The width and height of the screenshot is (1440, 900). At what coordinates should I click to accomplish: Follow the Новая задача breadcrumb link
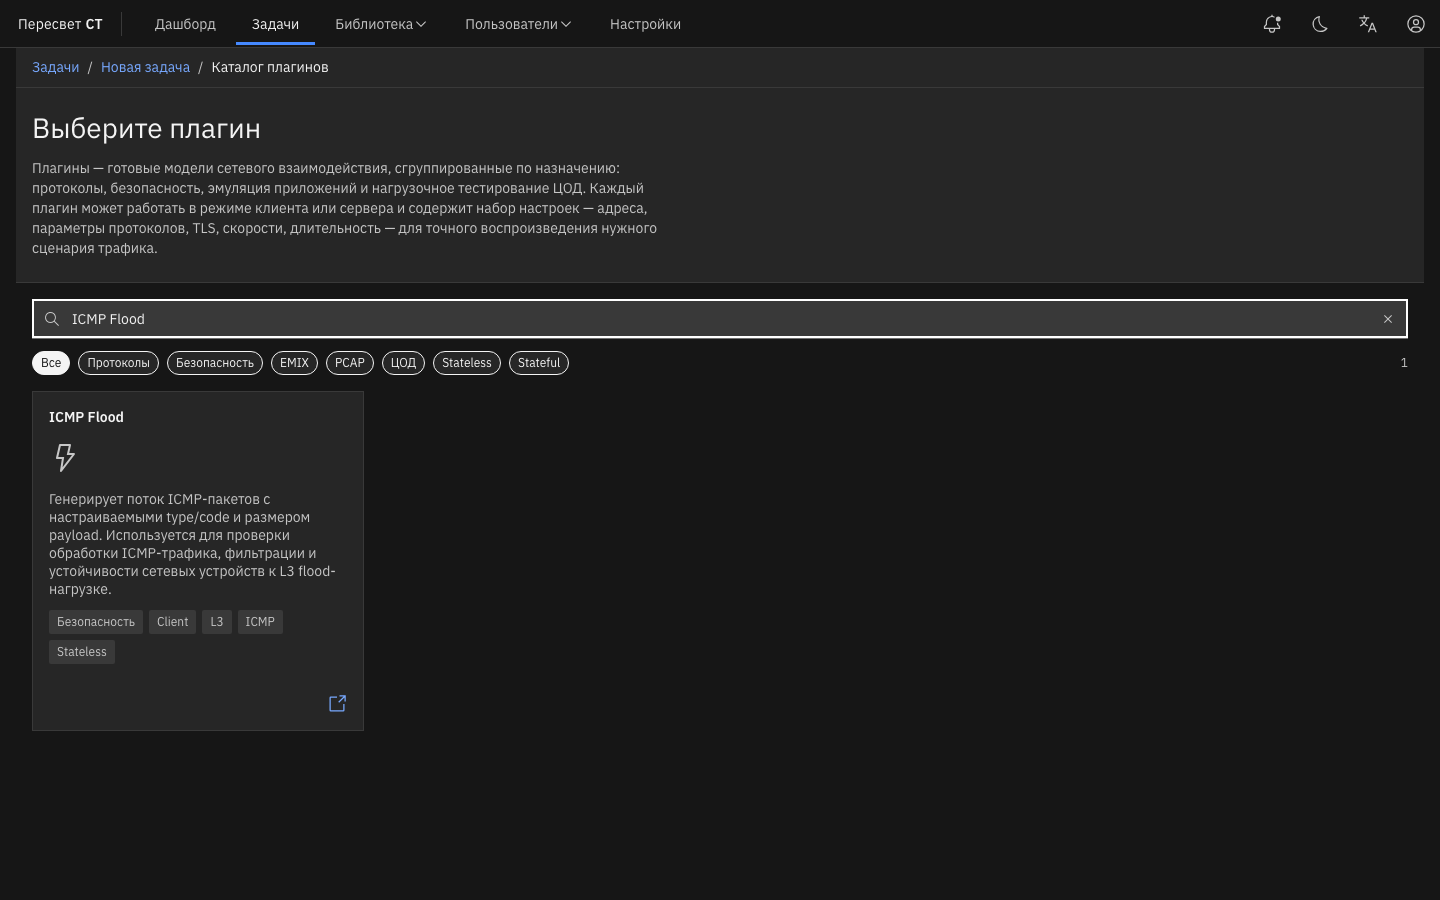tap(145, 67)
